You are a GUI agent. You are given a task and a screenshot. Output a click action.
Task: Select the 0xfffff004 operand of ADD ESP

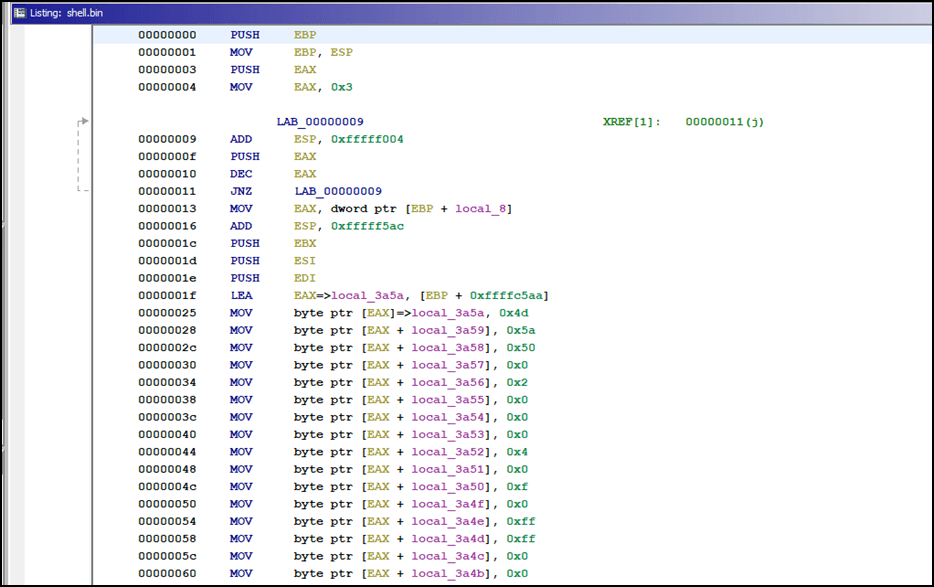pos(366,139)
